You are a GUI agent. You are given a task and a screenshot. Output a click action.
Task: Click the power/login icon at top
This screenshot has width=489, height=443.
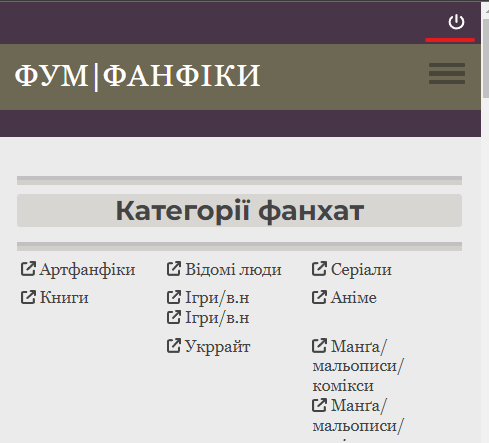tap(456, 22)
